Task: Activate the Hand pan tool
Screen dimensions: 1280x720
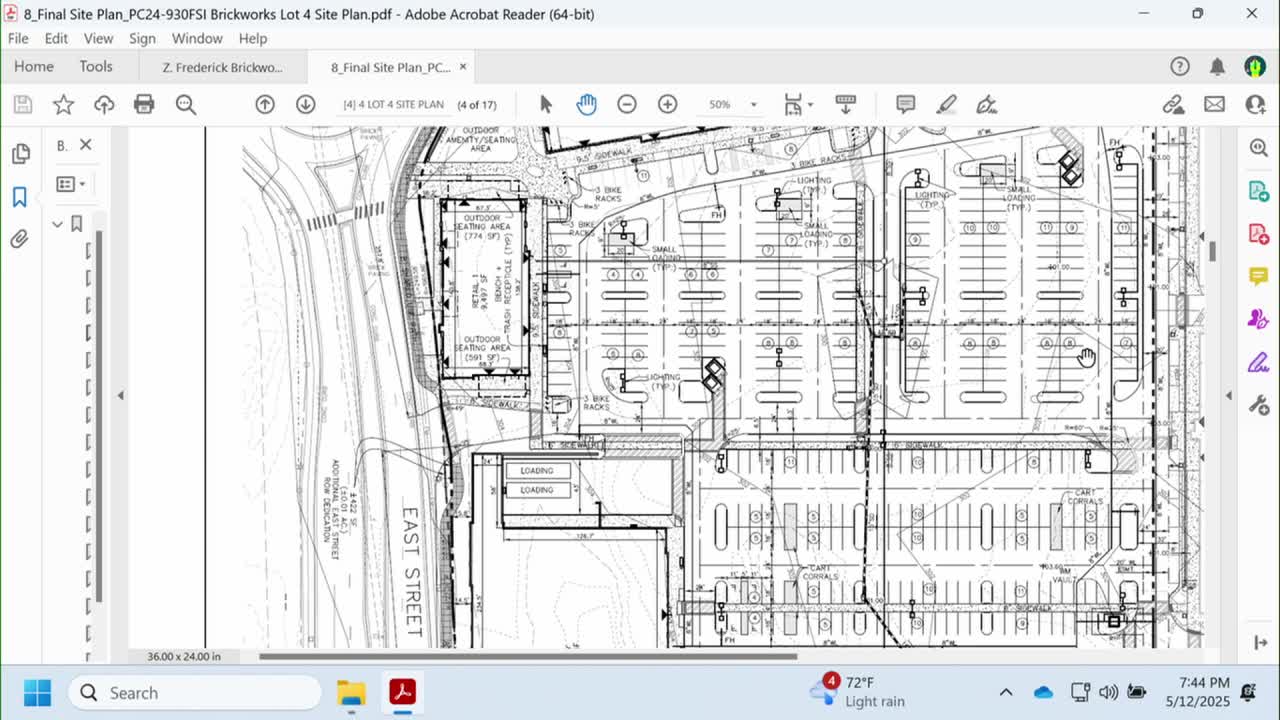Action: tap(586, 104)
